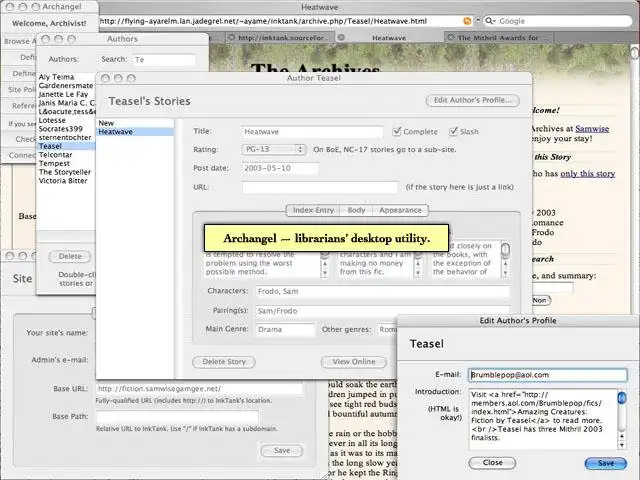Switch to the Body tab

point(356,210)
